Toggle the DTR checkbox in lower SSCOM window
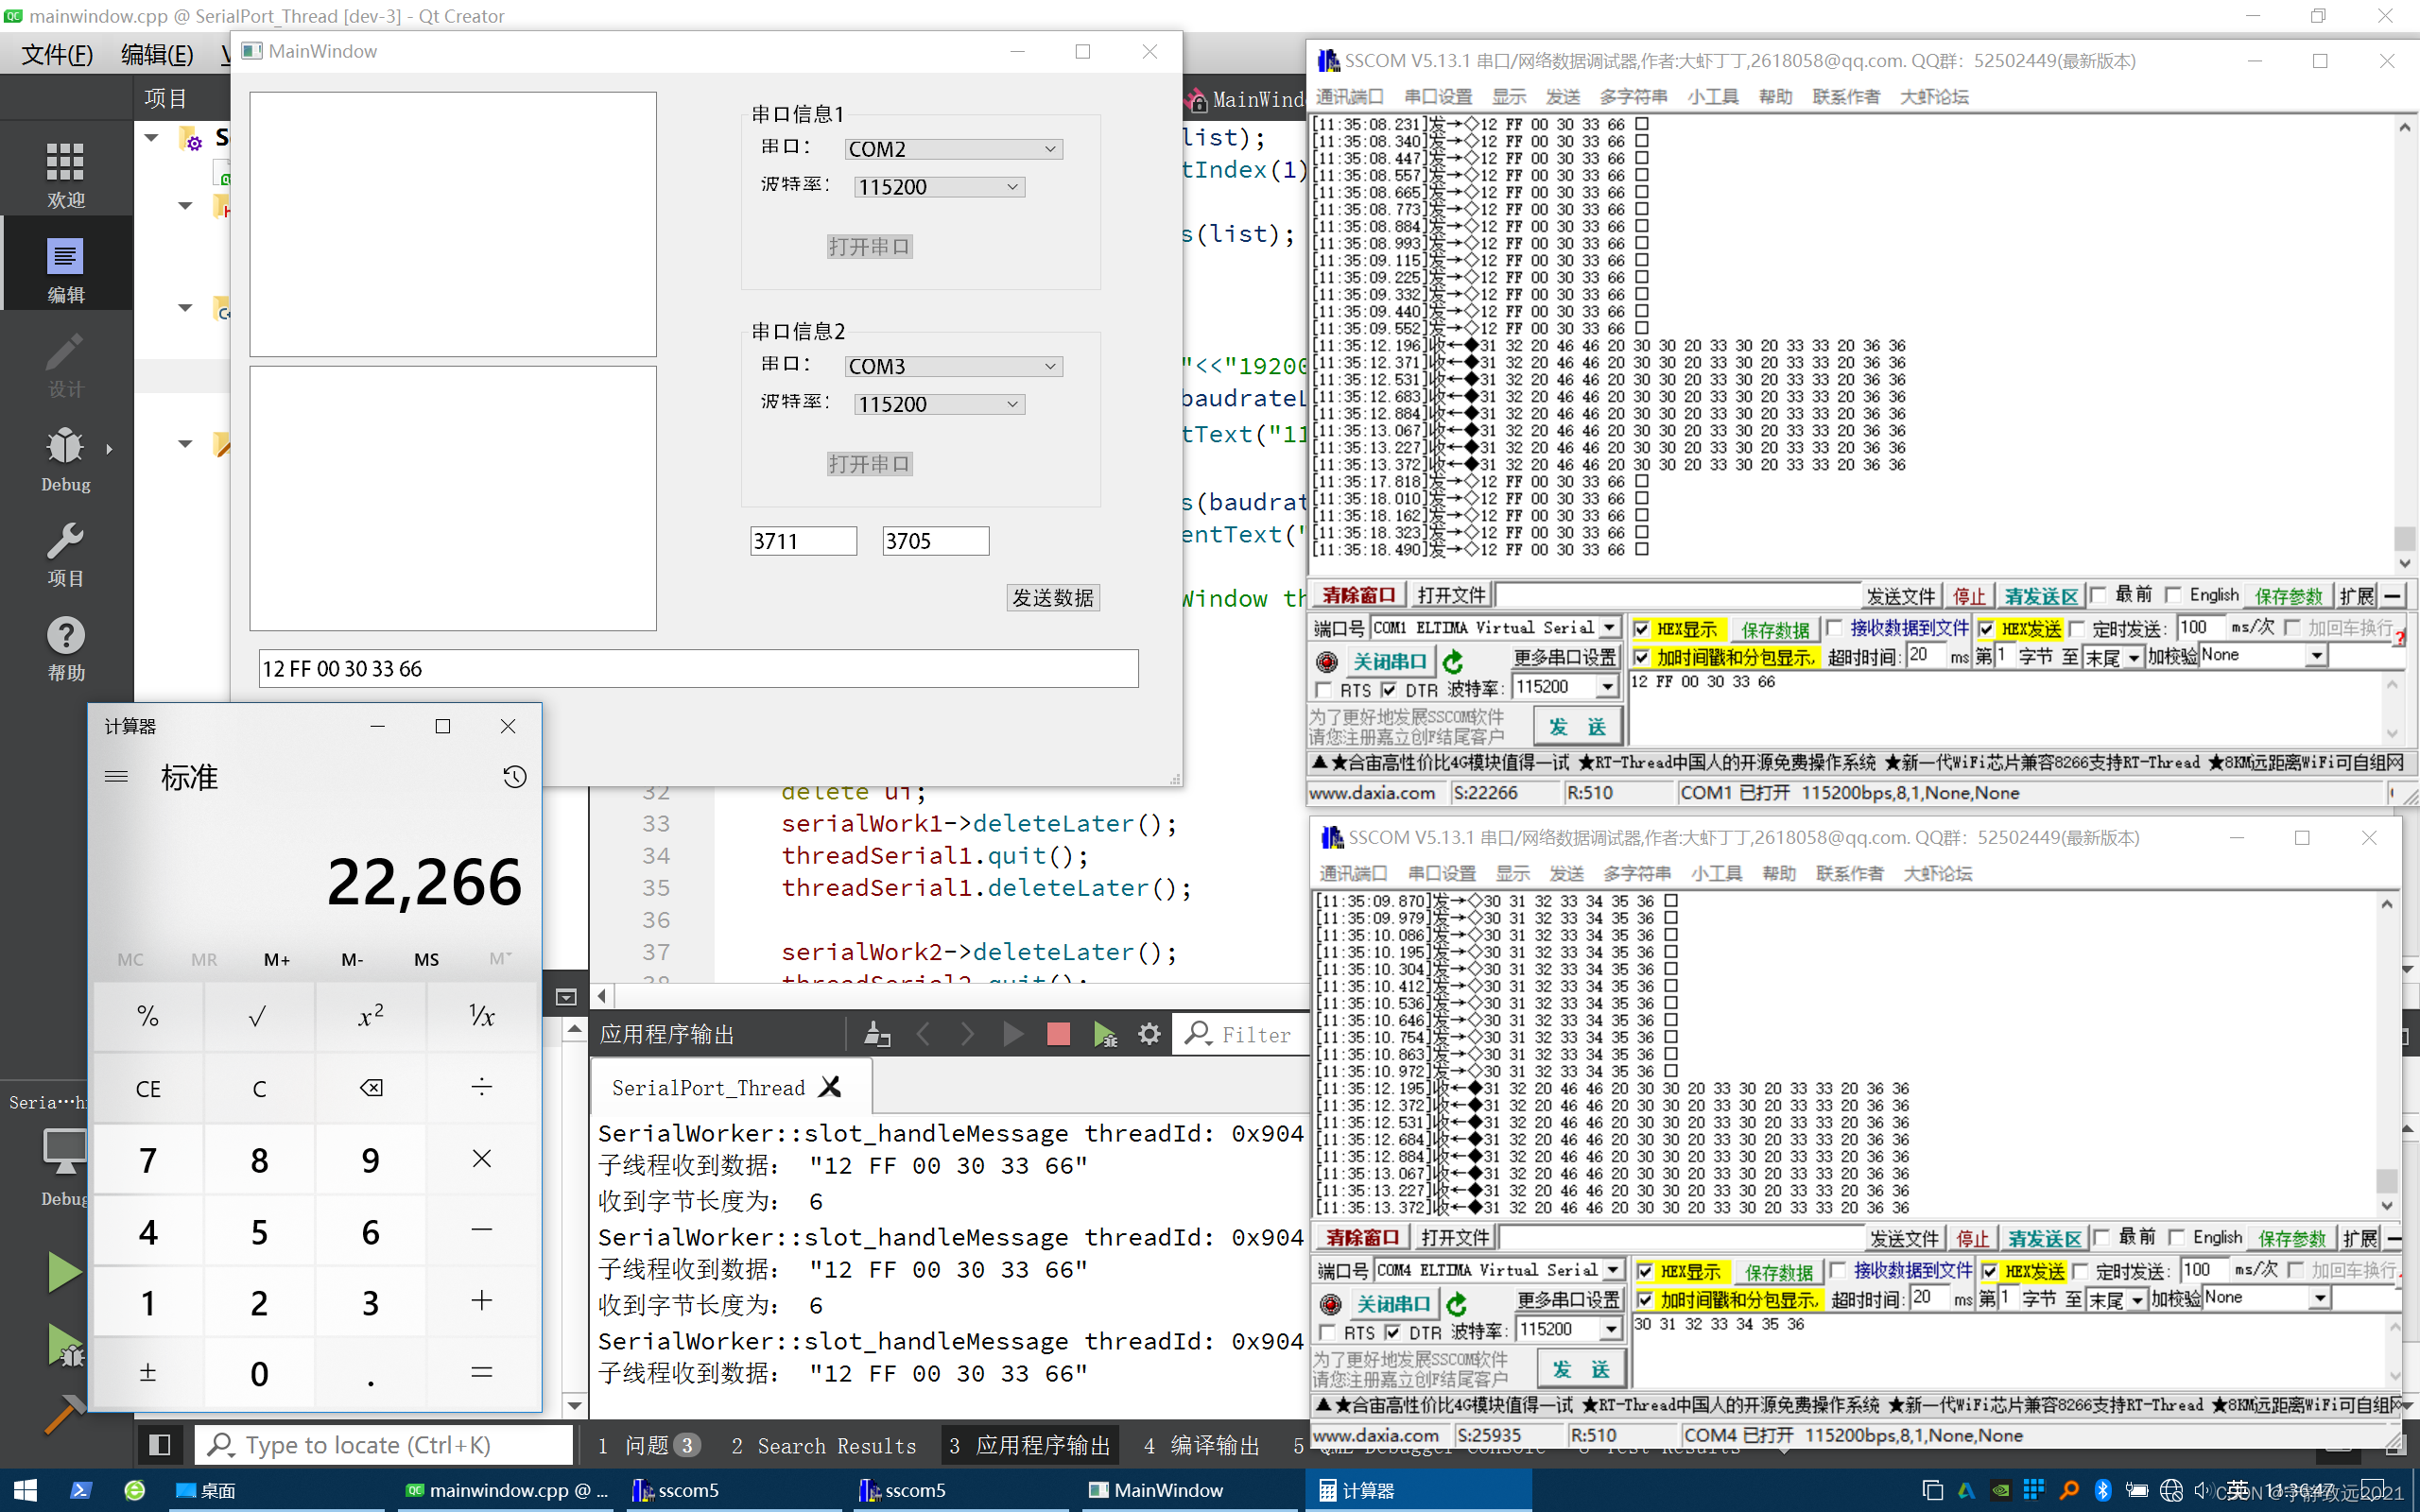 [1392, 1332]
